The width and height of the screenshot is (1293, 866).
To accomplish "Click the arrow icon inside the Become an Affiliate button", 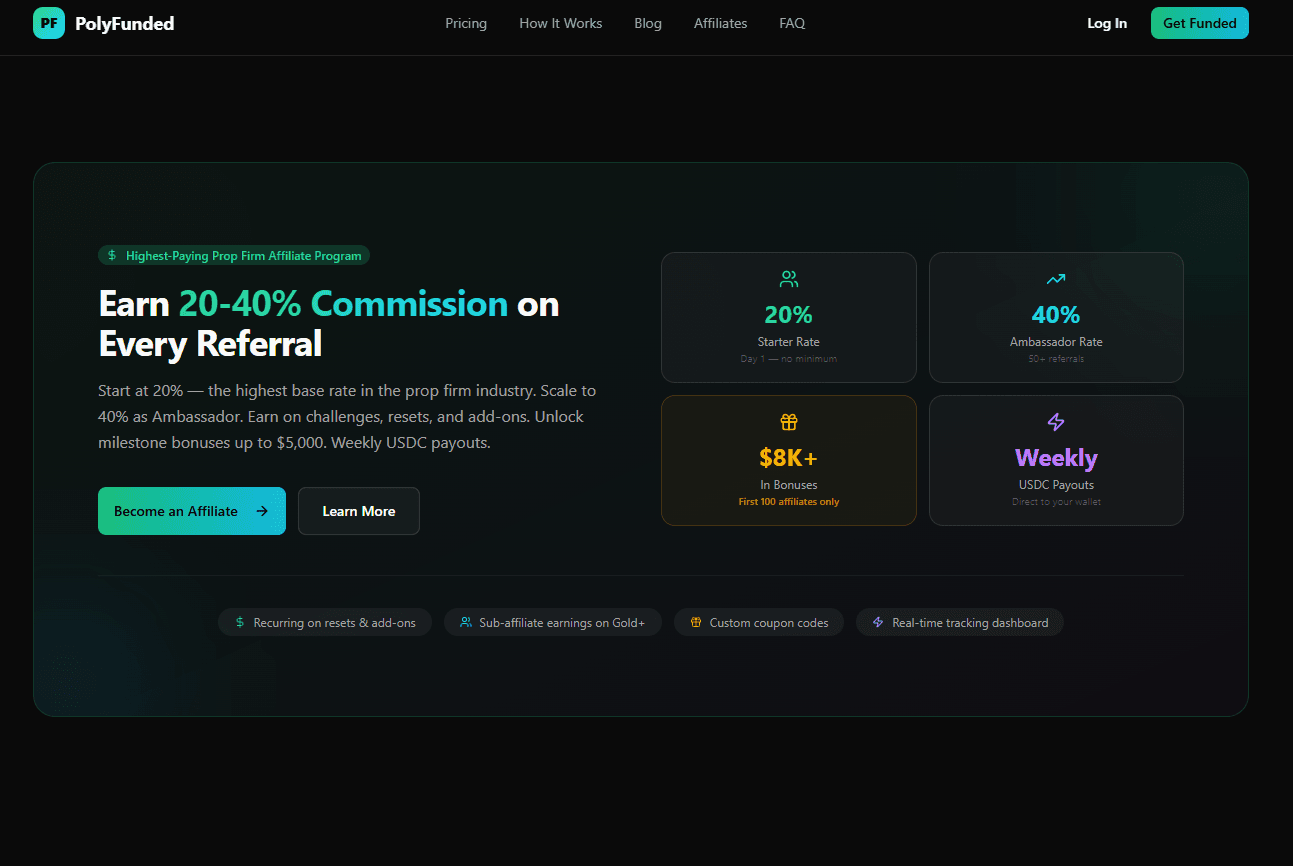I will [x=264, y=511].
